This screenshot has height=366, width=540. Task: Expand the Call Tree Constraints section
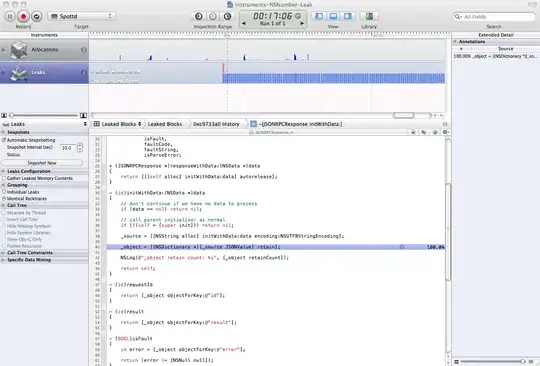pyautogui.click(x=3, y=253)
